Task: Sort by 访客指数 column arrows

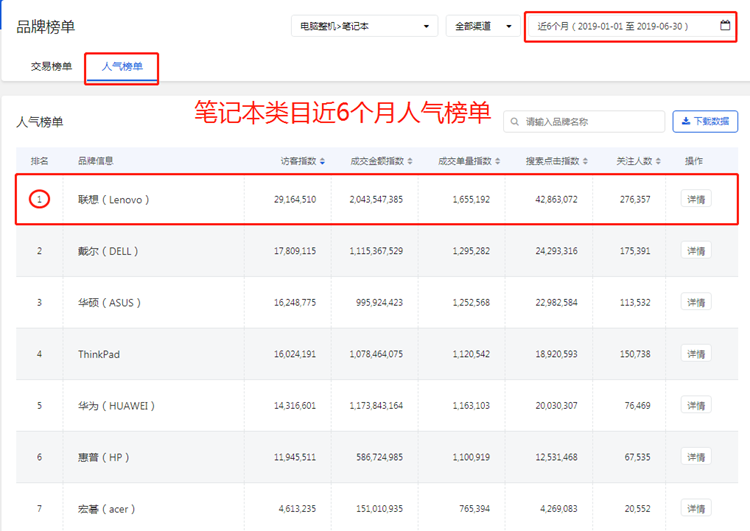Action: click(322, 161)
